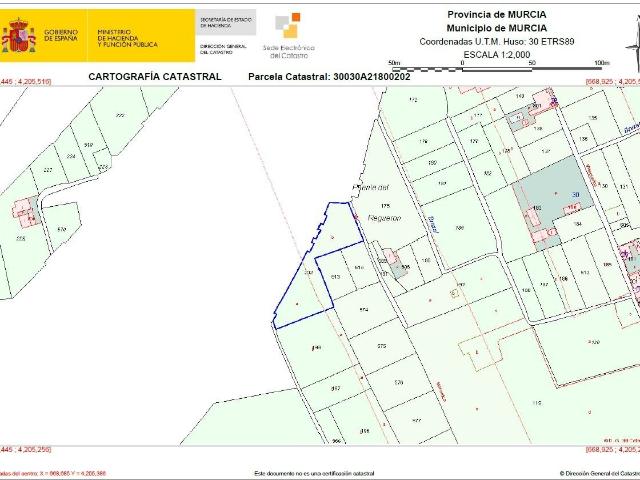Click parcel number 224 on the map

[x=71, y=156]
